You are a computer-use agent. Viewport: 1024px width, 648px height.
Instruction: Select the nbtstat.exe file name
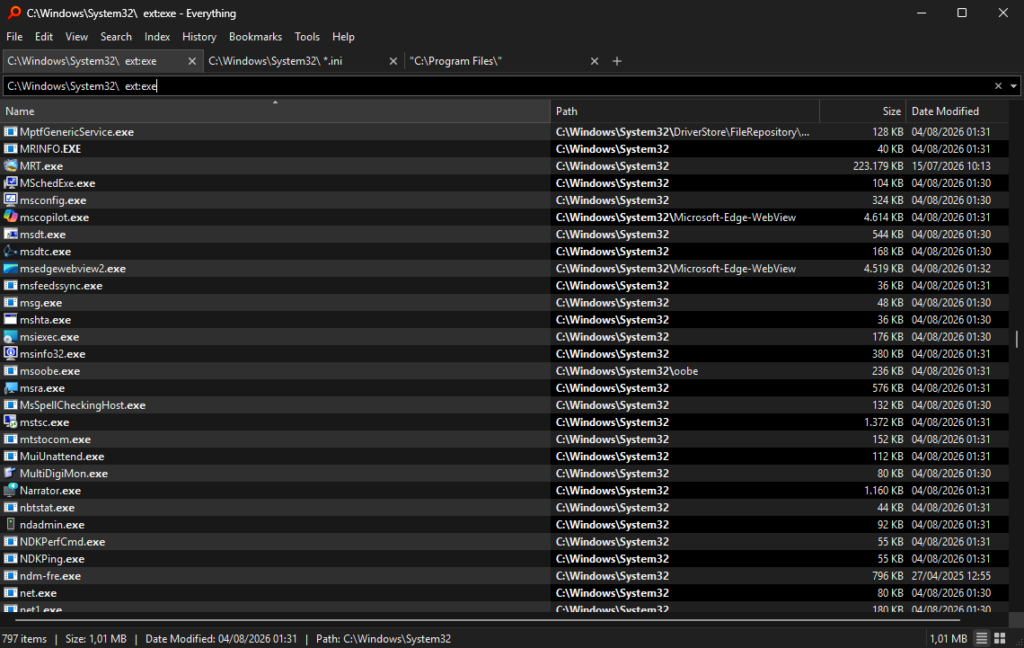47,508
